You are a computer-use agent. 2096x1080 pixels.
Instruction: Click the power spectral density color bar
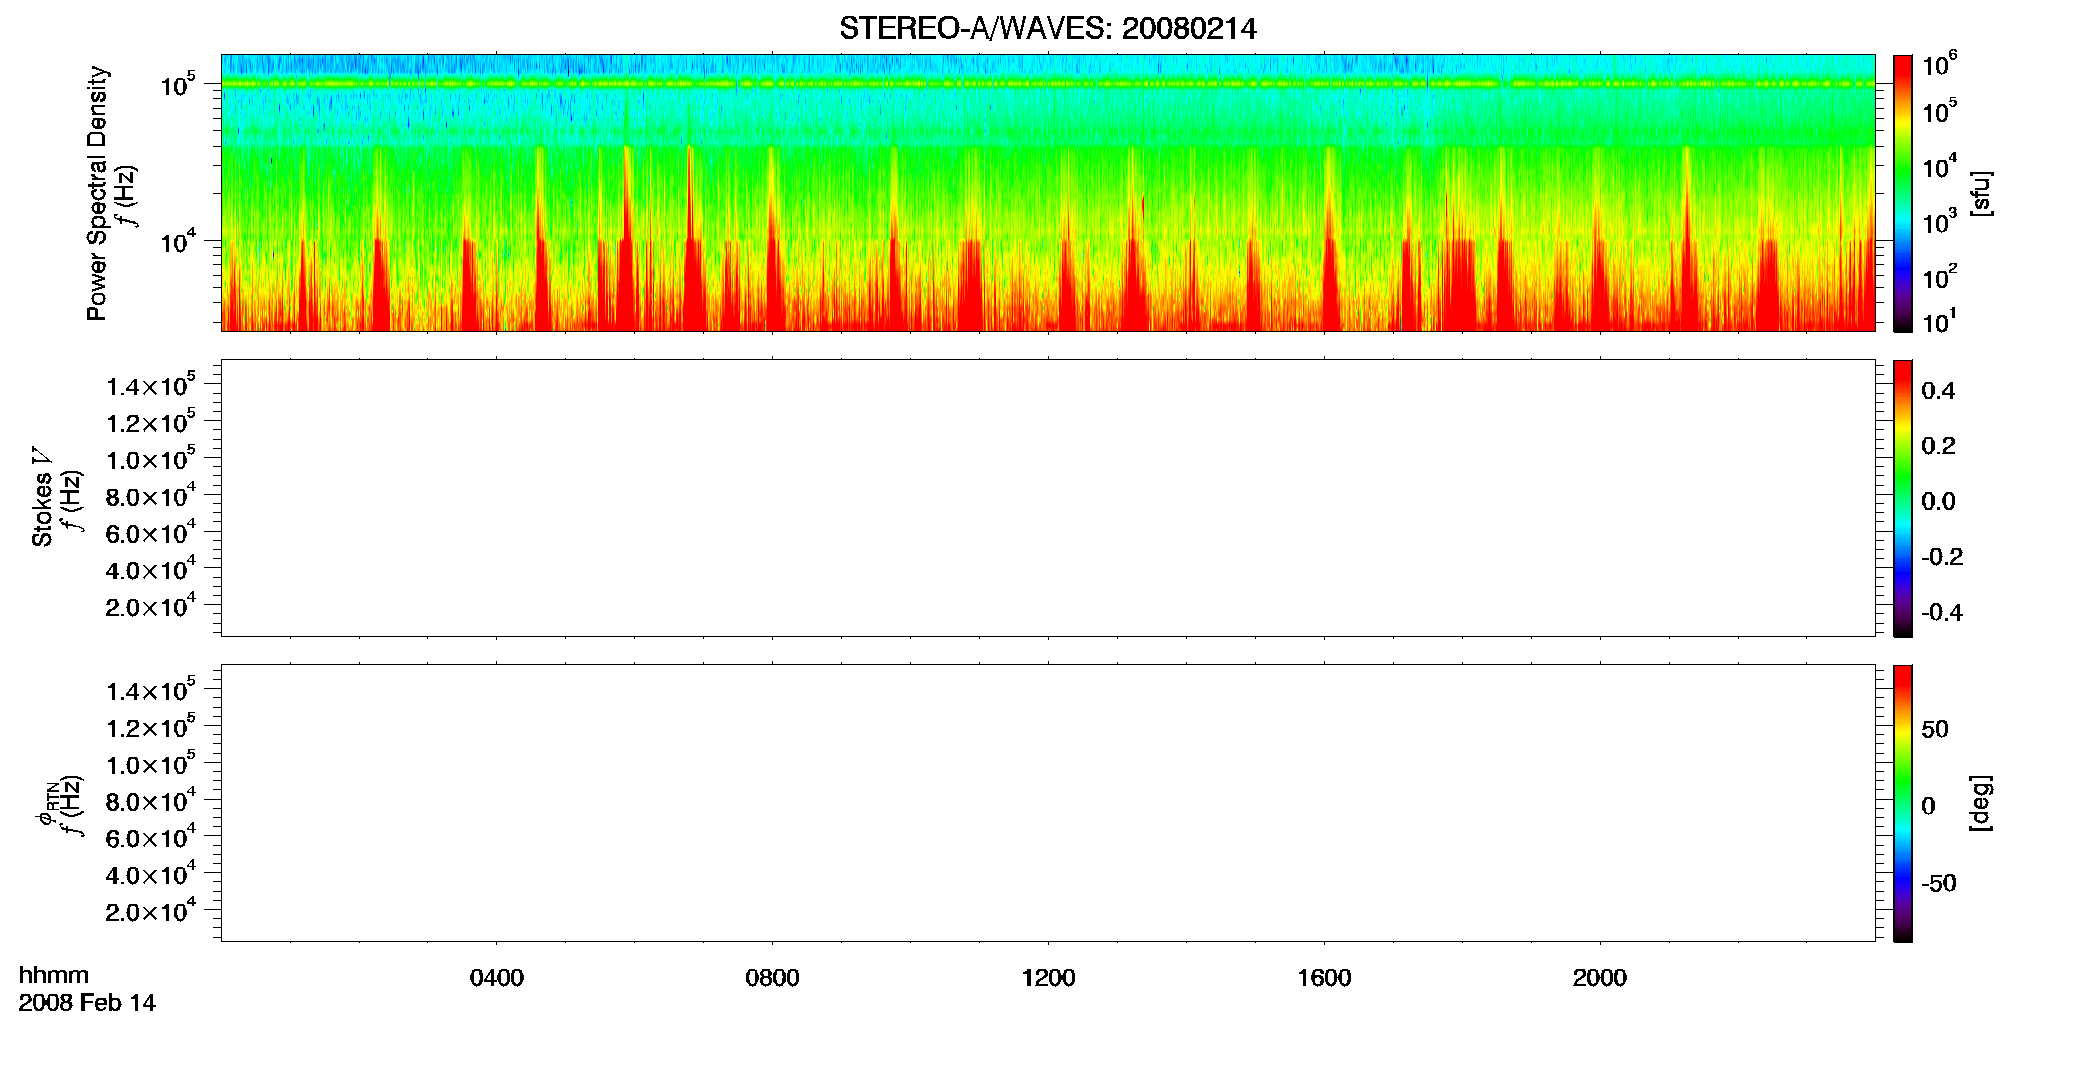coord(1903,193)
